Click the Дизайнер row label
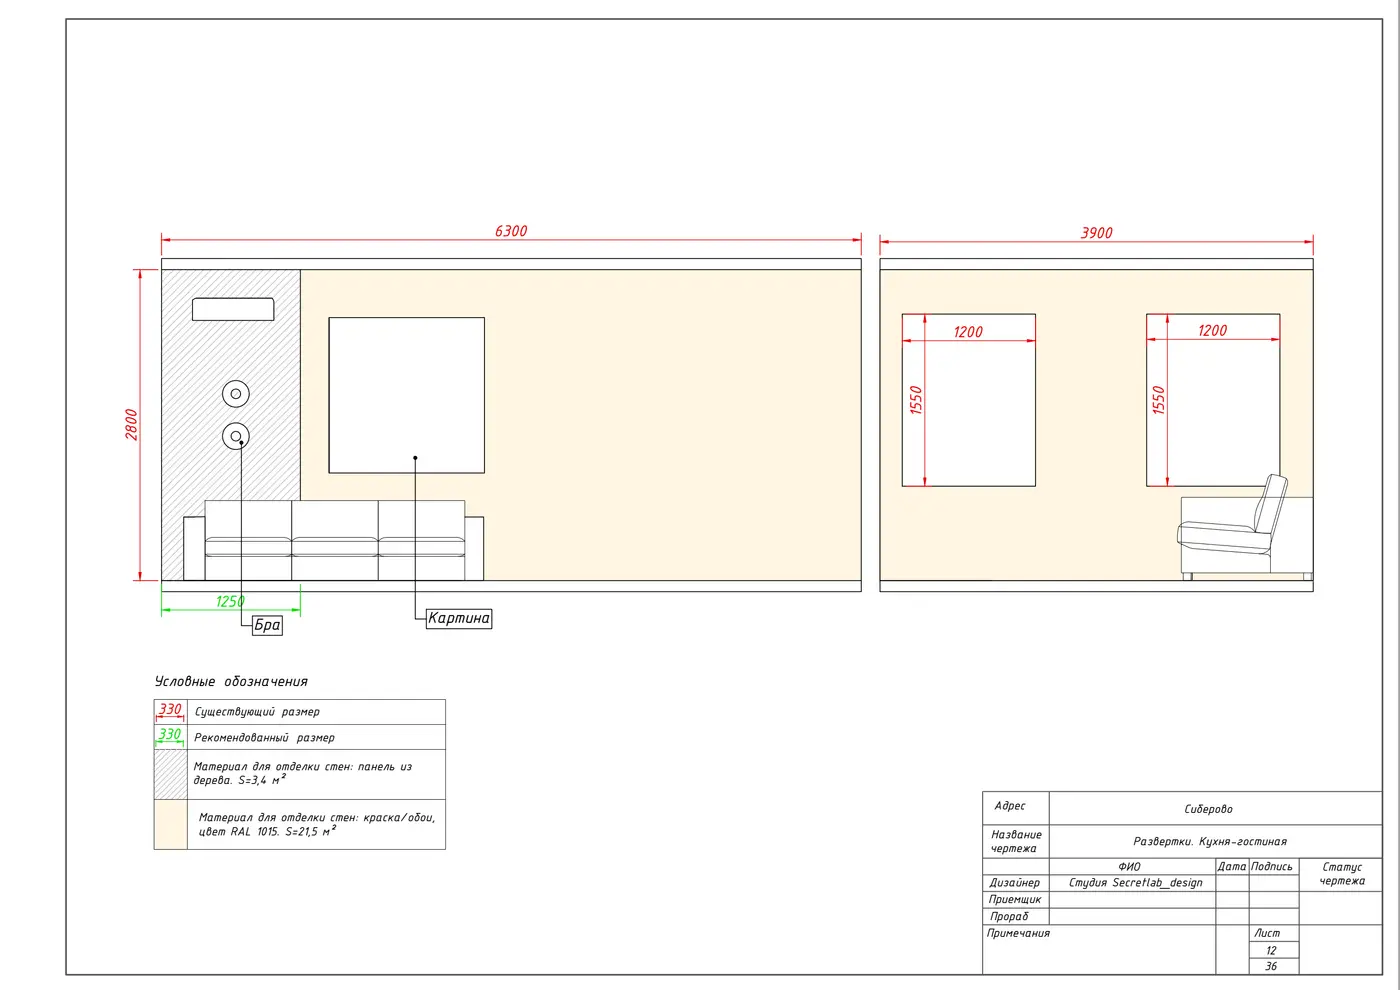Image resolution: width=1400 pixels, height=990 pixels. [x=1014, y=883]
